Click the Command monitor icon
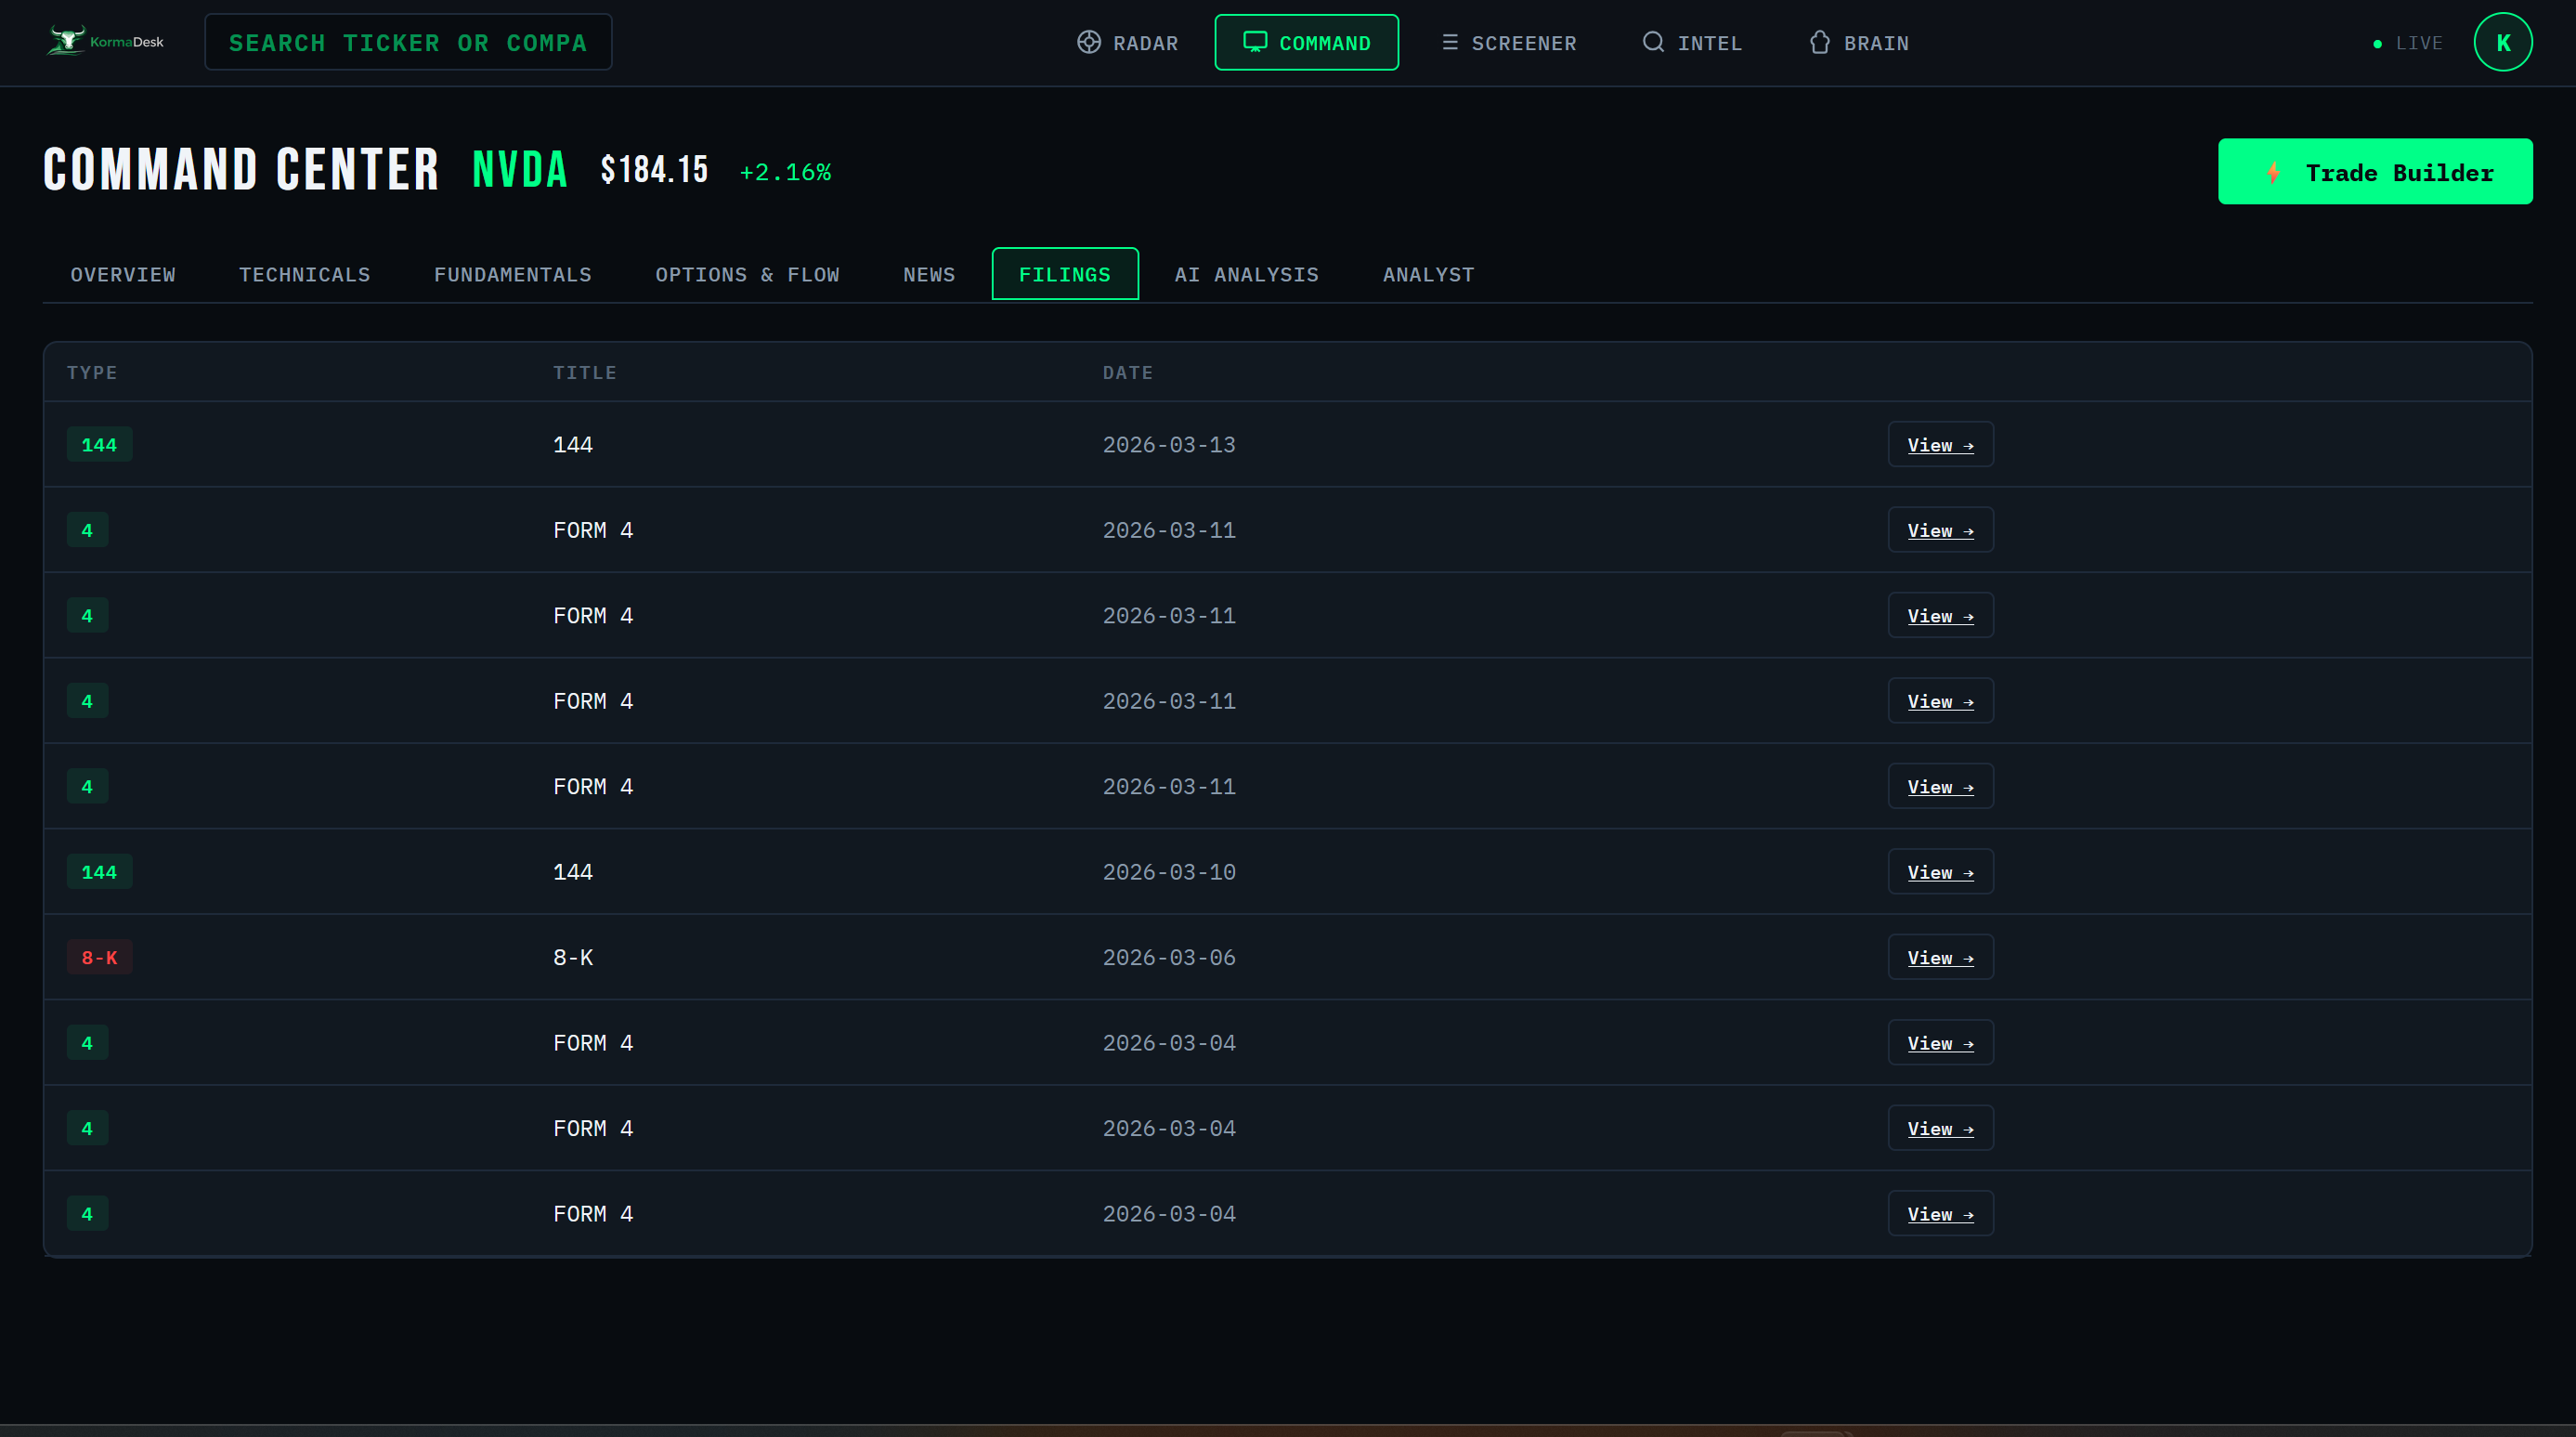 coord(1254,42)
